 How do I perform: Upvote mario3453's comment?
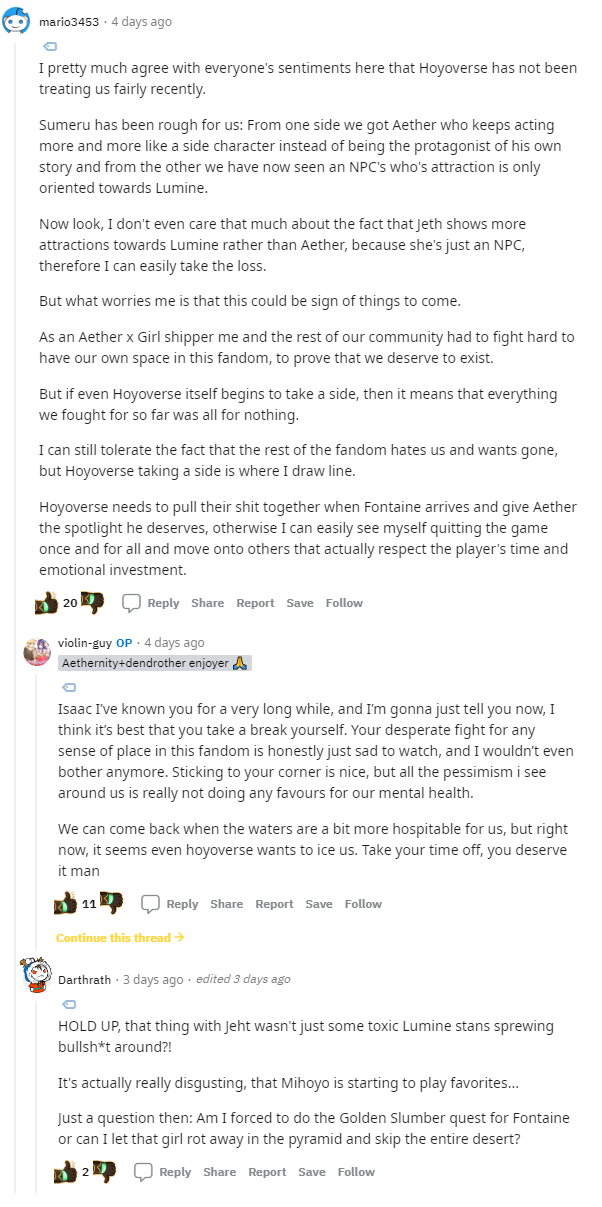coord(47,603)
